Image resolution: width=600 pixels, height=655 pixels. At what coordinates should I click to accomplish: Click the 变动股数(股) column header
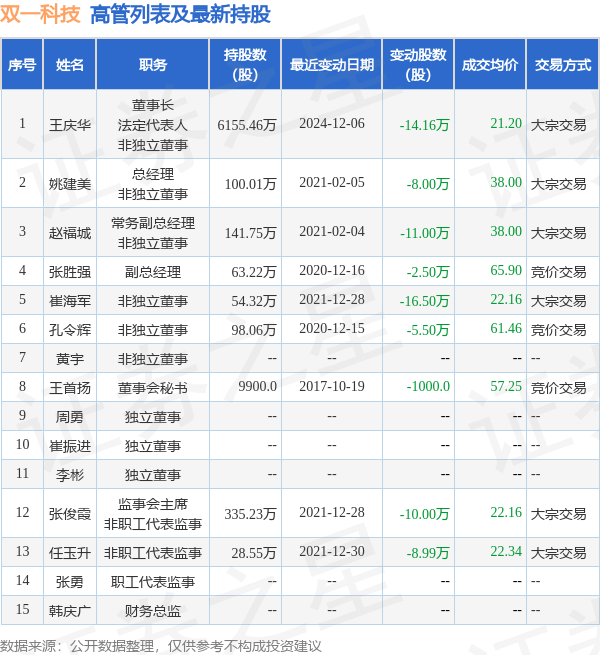[418, 65]
